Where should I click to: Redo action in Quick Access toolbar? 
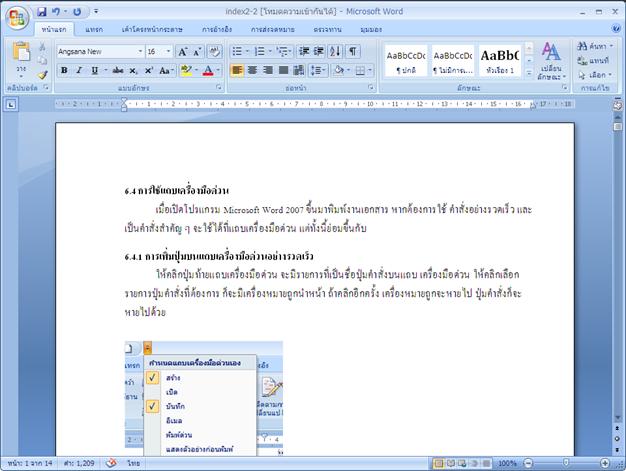77,12
